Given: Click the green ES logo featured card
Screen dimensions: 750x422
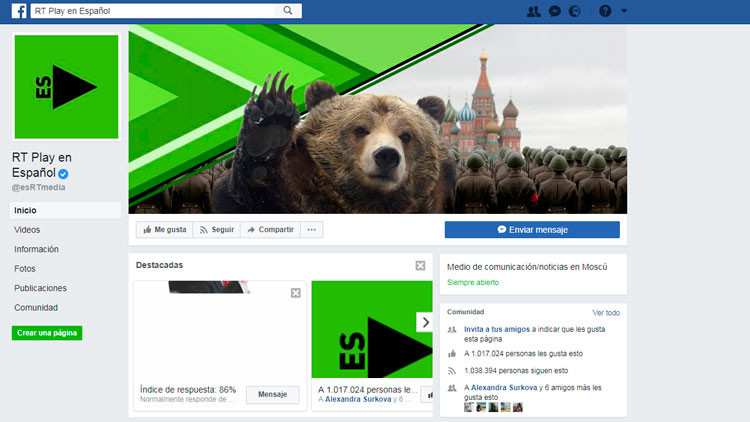Looking at the screenshot, I should [x=372, y=330].
